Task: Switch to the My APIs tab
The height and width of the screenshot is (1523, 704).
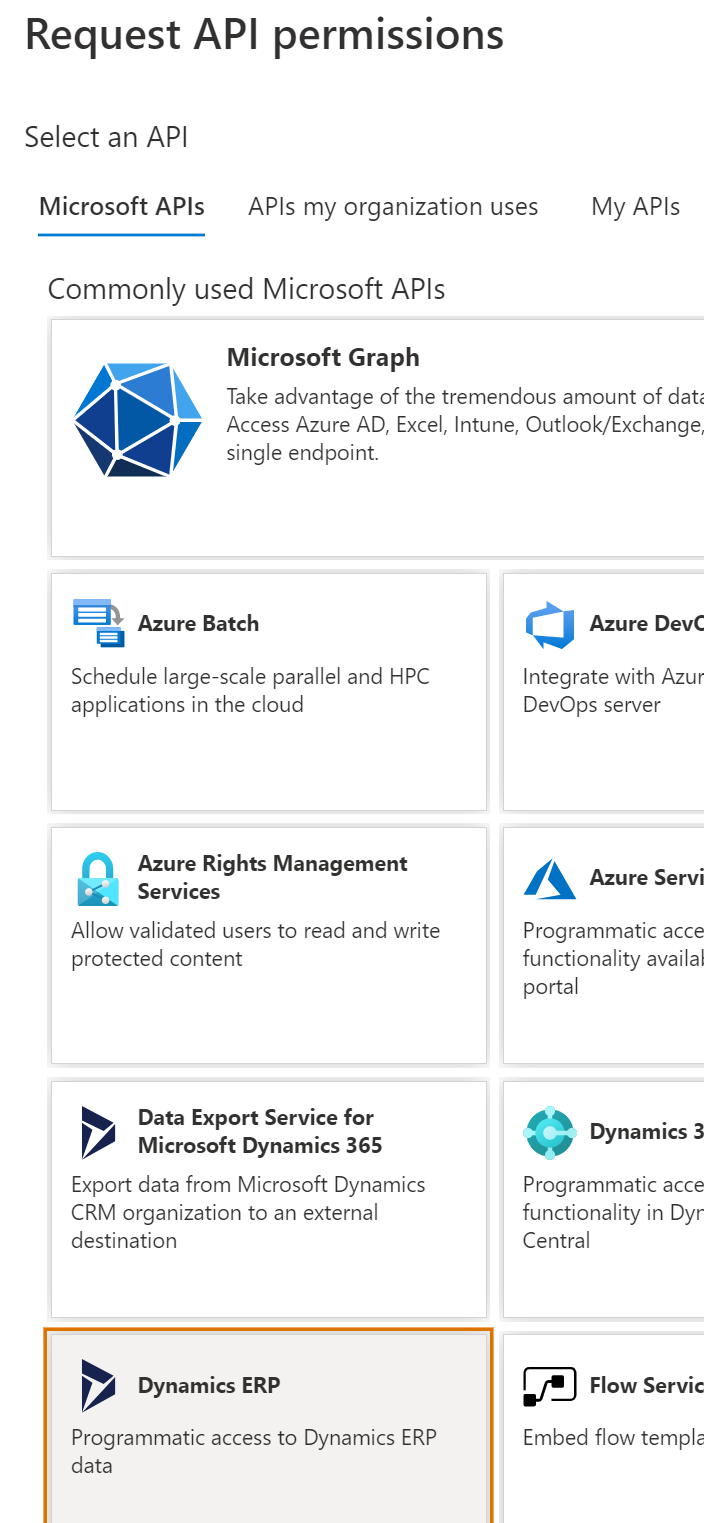Action: pos(636,207)
